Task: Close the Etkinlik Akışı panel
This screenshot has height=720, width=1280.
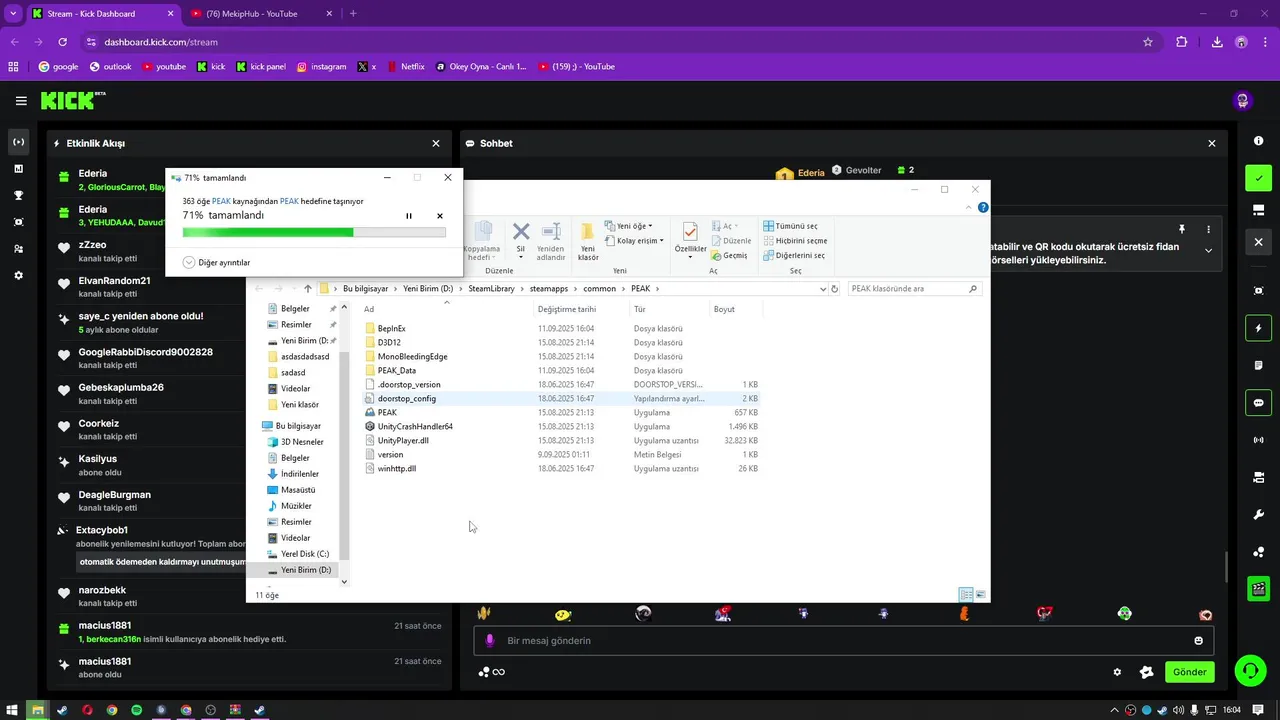Action: 436,143
